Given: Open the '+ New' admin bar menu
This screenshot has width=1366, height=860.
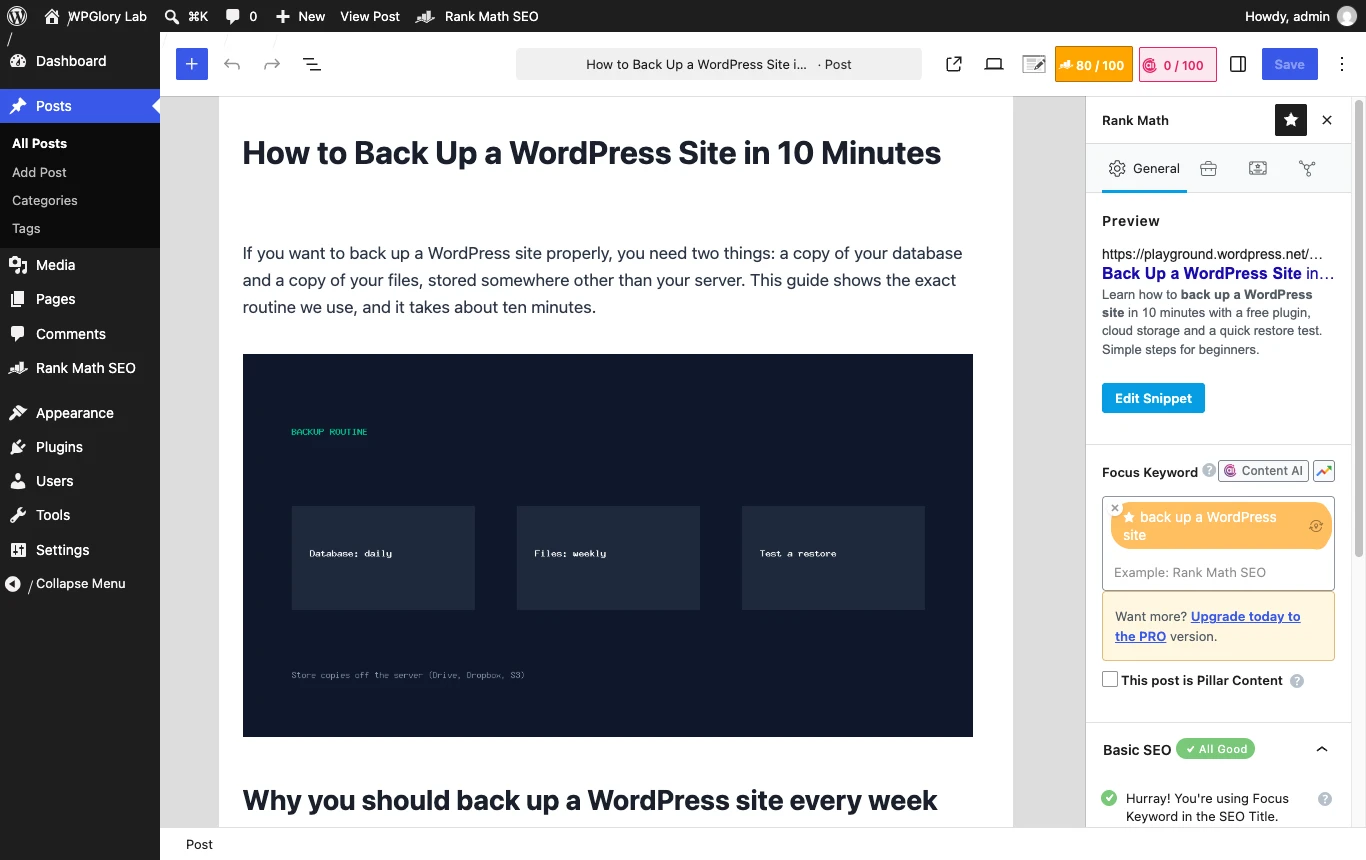Looking at the screenshot, I should tap(300, 16).
